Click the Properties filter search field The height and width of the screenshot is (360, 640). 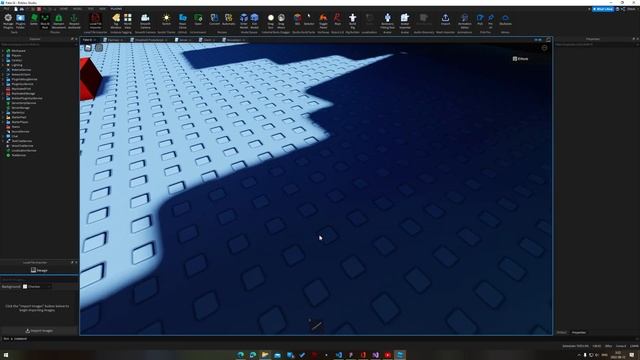click(x=596, y=44)
